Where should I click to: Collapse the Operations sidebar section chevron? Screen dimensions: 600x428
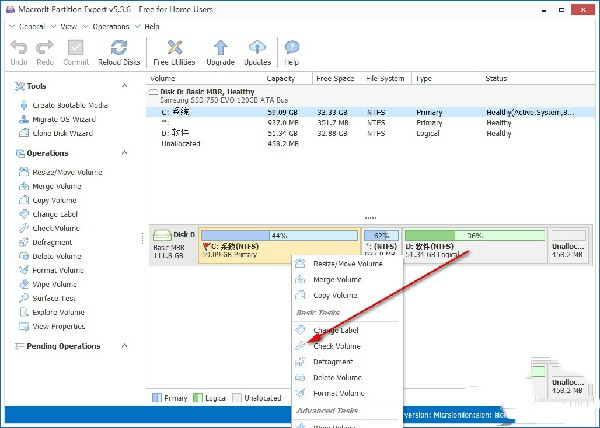124,154
